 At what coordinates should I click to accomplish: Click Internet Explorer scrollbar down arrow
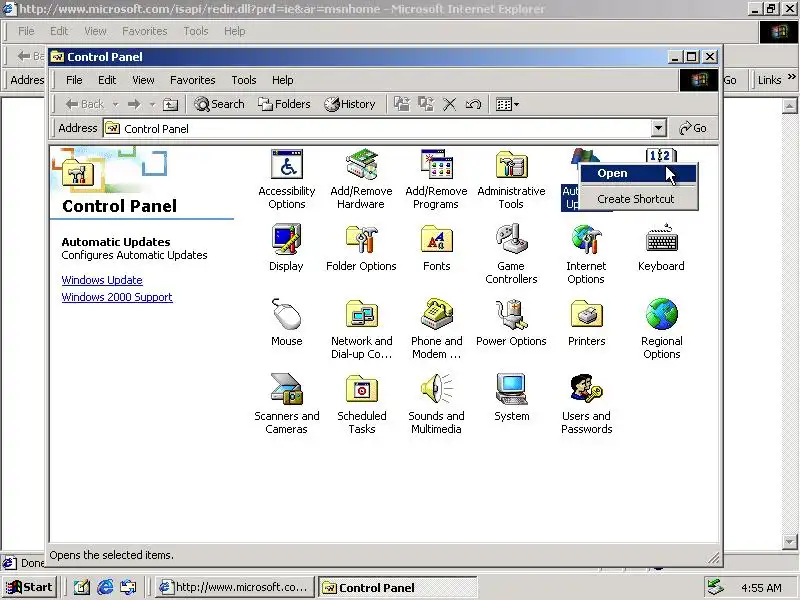[x=789, y=541]
